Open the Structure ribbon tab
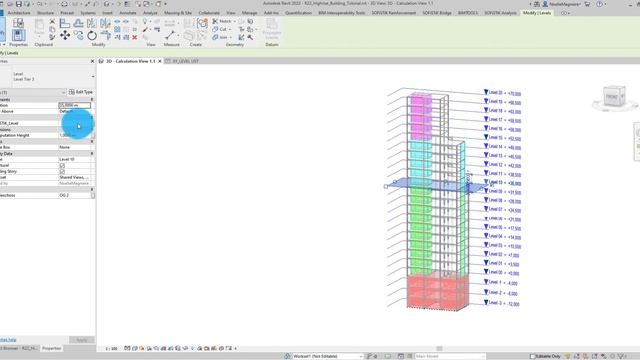 pos(45,13)
